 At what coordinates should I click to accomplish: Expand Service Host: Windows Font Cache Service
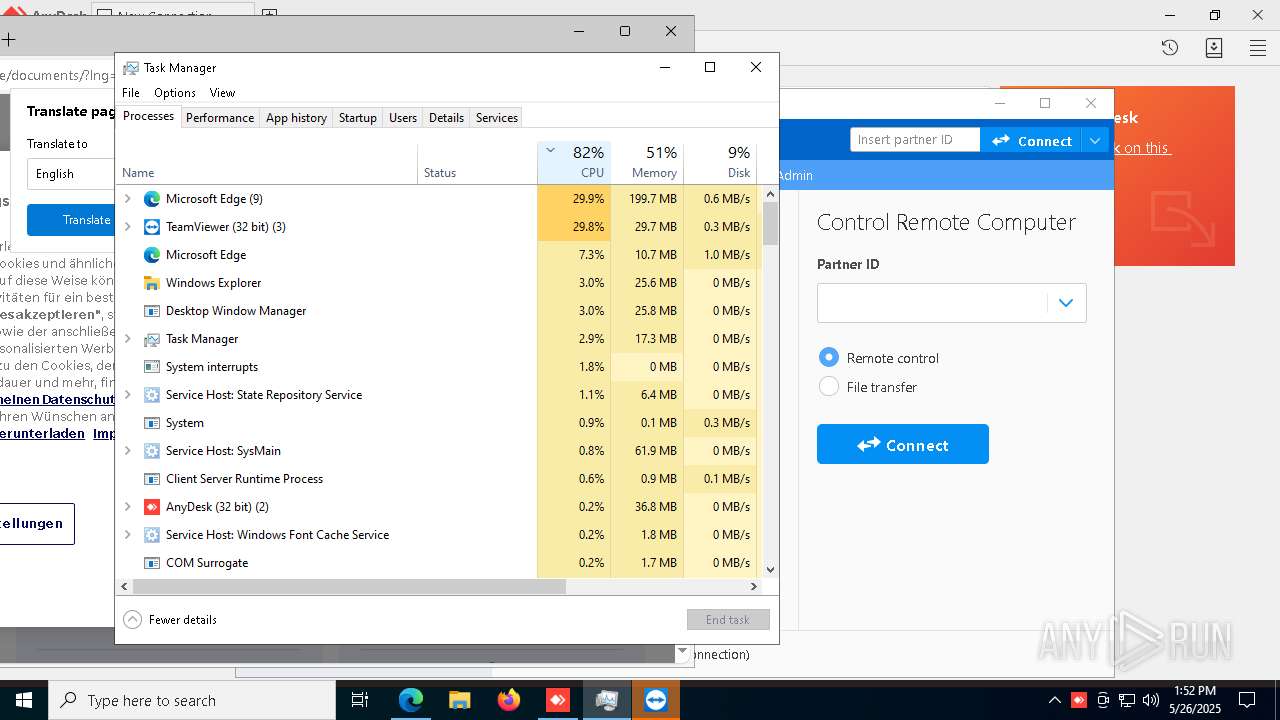[x=127, y=535]
